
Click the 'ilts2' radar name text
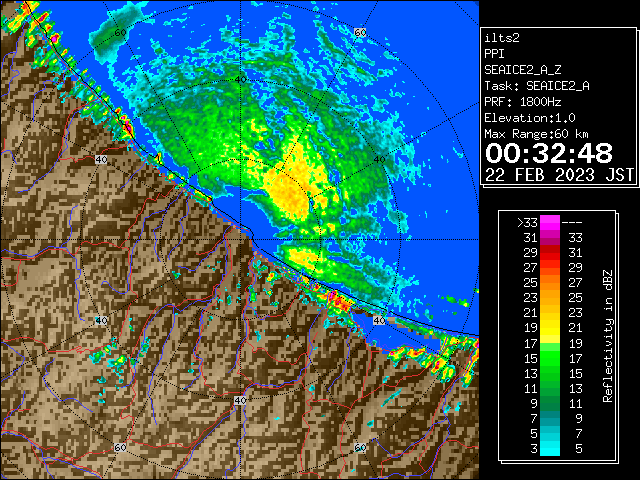point(502,38)
